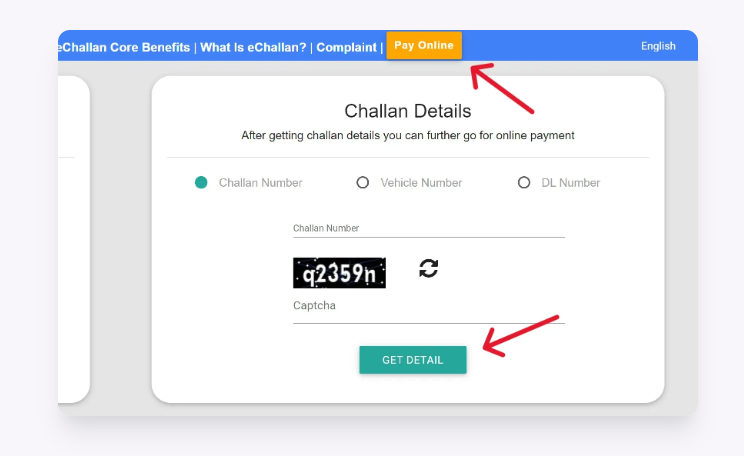Viewport: 744px width, 456px height.
Task: Click the orange Pay Online button
Action: [424, 46]
